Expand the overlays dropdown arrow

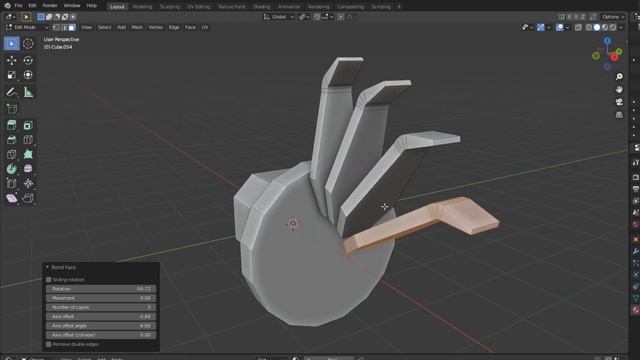[x=567, y=27]
